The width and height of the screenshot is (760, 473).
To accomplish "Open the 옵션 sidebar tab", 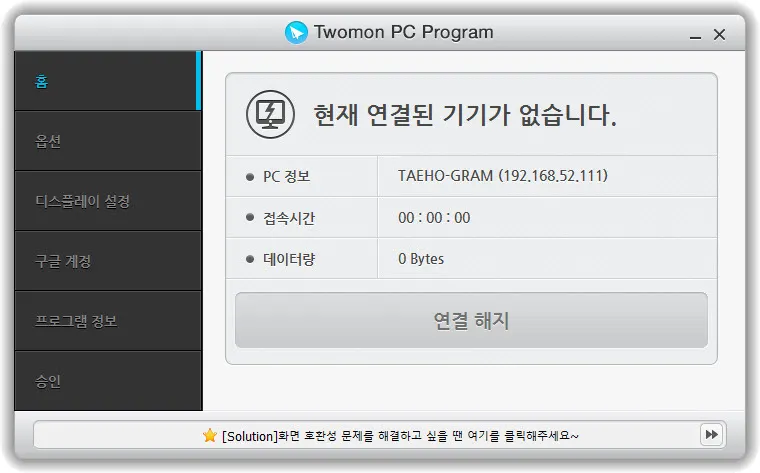I will 108,141.
